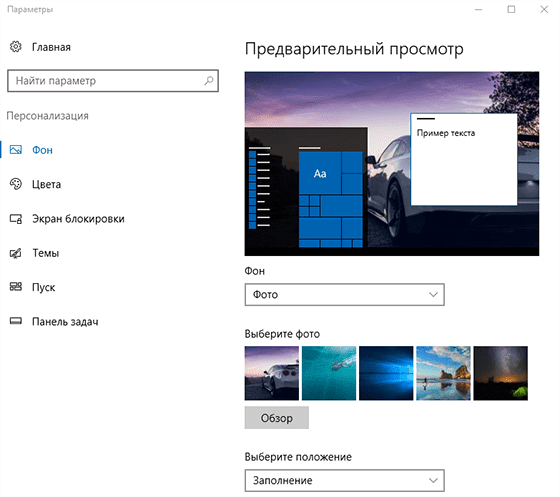The image size is (560, 497).
Task: Click the search magnifier icon
Action: (209, 81)
